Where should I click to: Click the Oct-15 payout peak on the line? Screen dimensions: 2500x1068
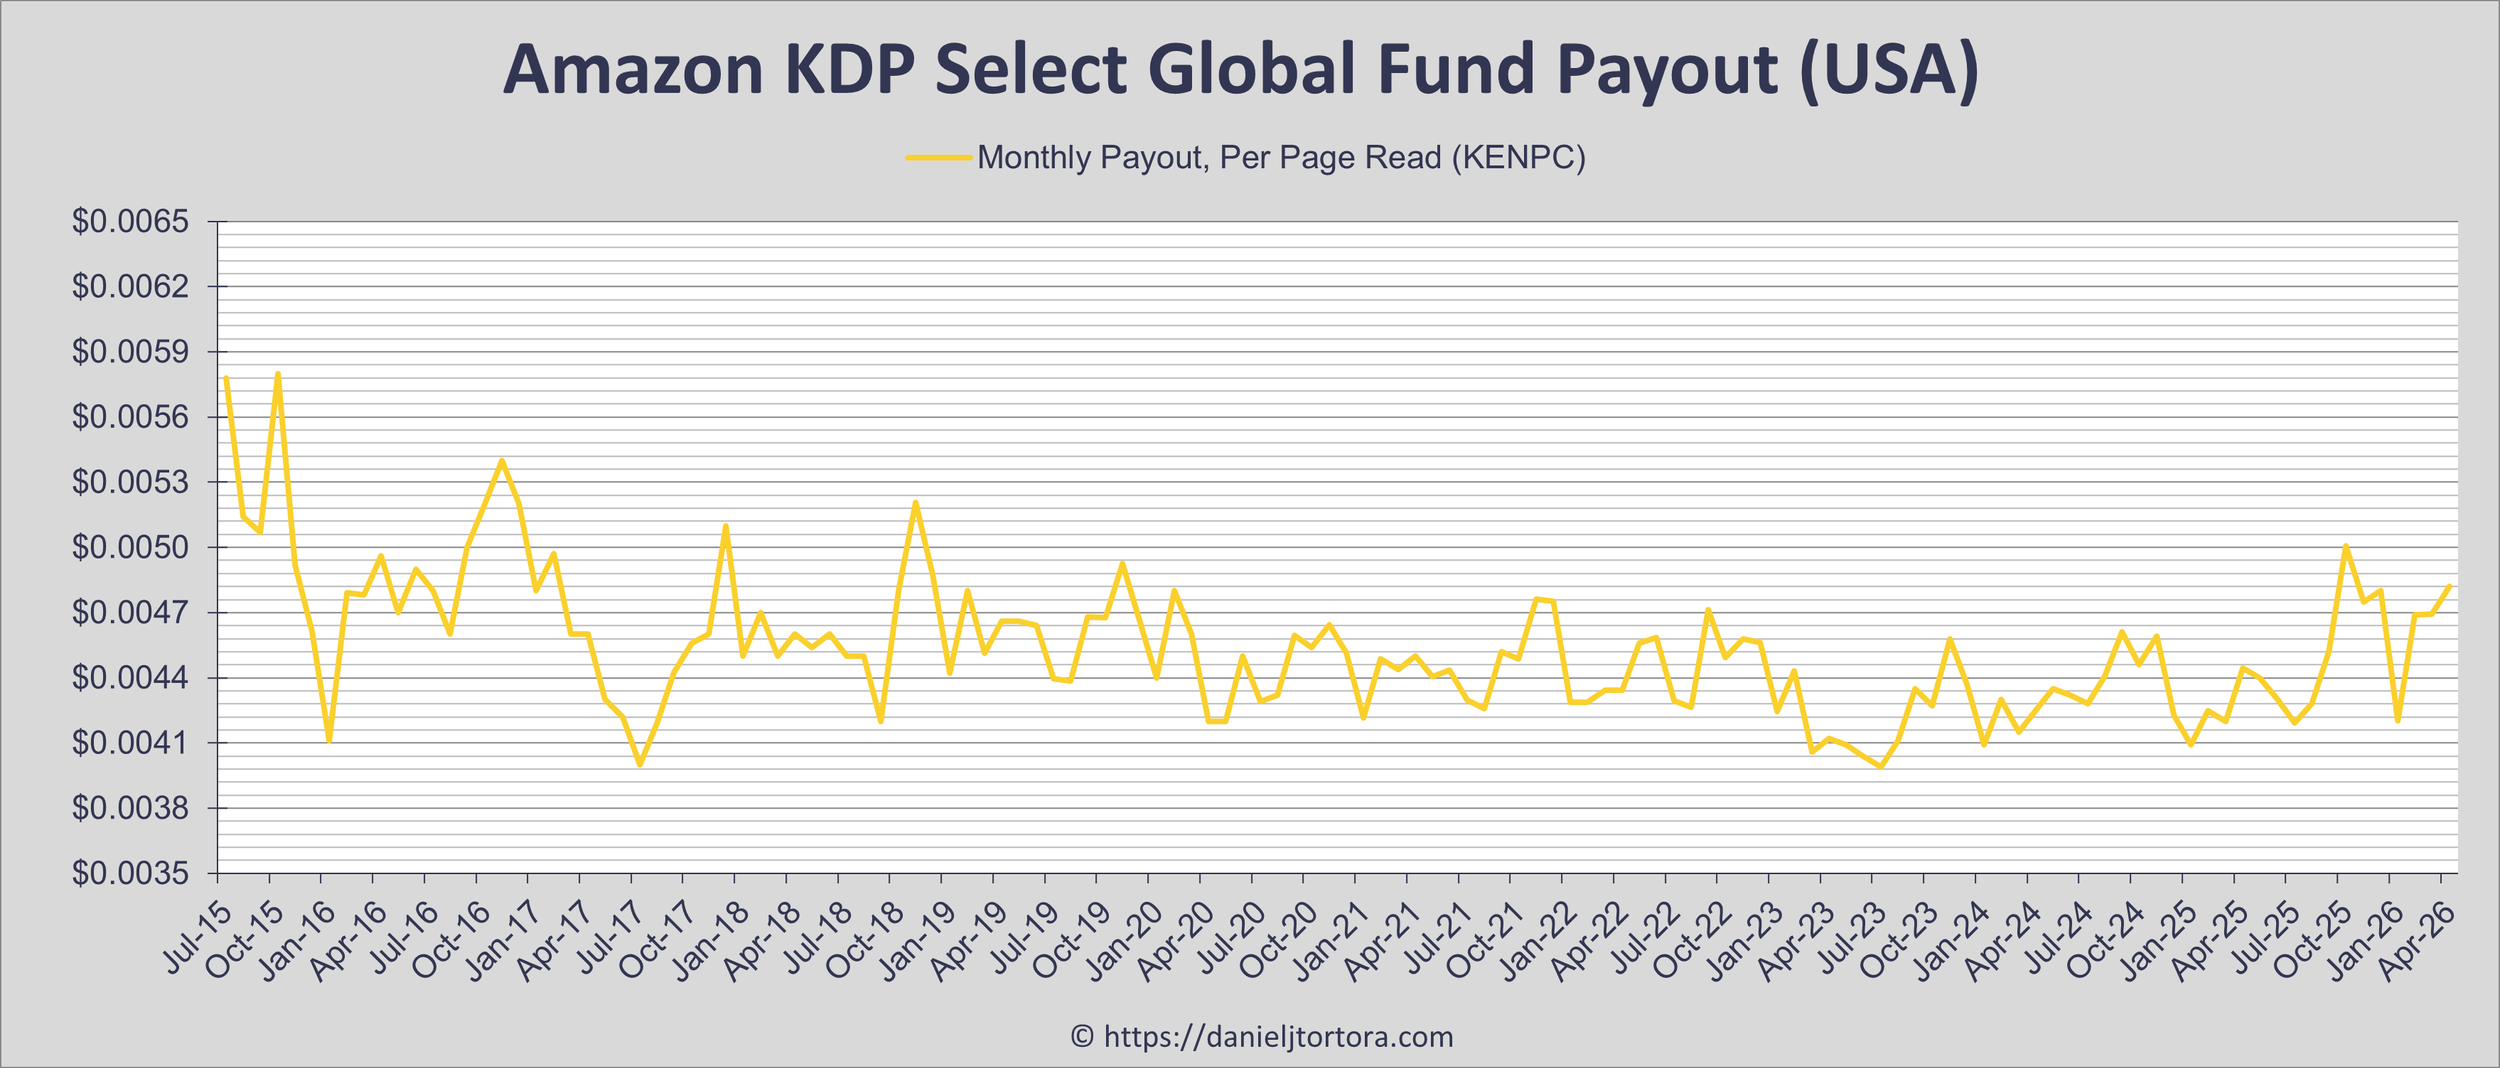pos(278,374)
